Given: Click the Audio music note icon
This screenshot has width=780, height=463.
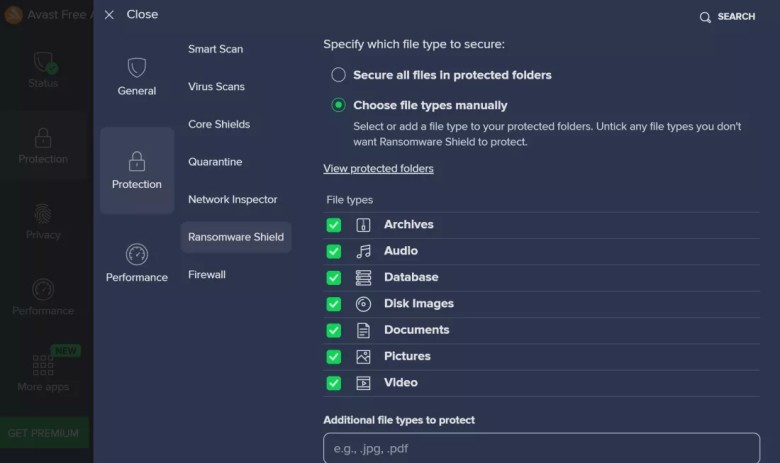Looking at the screenshot, I should pyautogui.click(x=363, y=251).
